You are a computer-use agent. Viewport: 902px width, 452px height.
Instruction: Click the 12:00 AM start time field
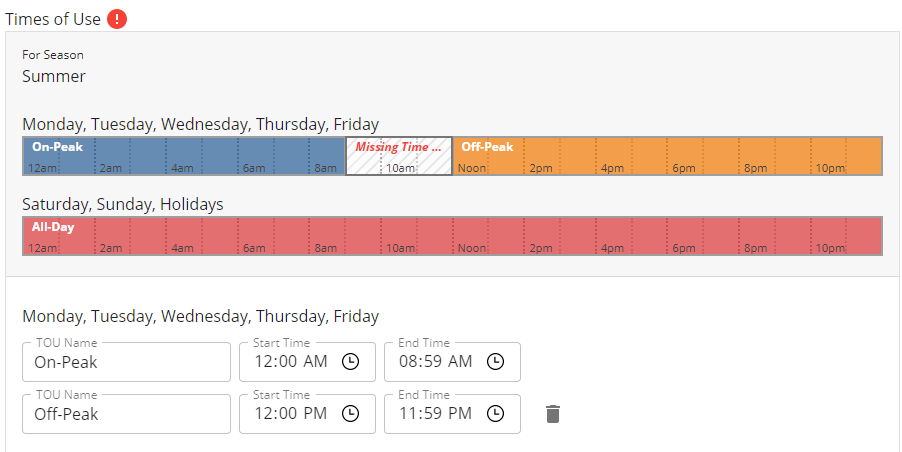pyautogui.click(x=290, y=362)
